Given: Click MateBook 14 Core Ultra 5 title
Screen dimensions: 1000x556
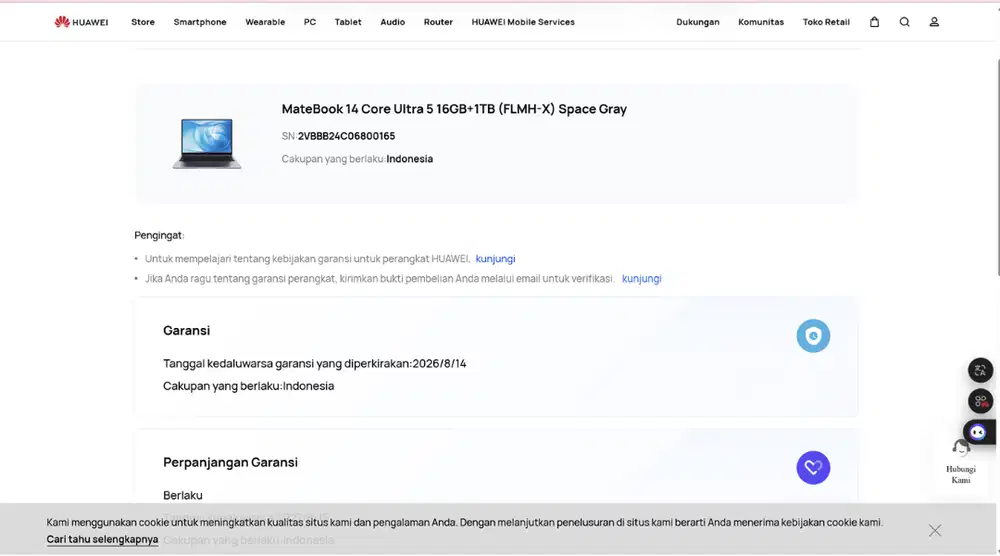Looking at the screenshot, I should pos(454,109).
